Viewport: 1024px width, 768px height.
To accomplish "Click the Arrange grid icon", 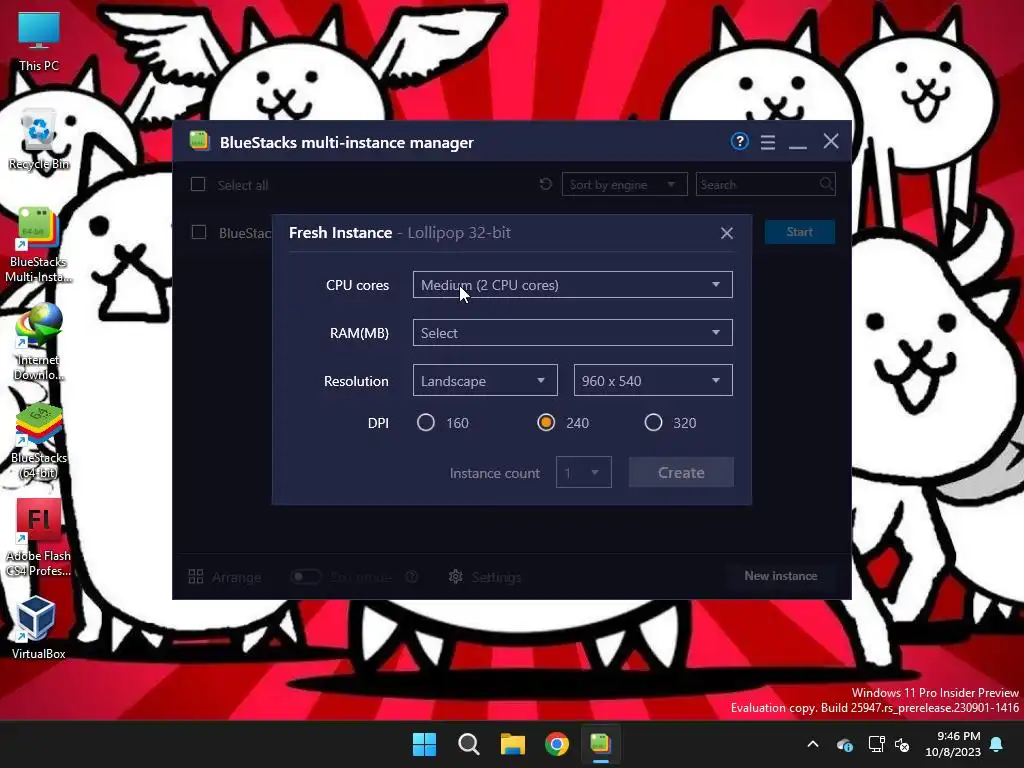I will tap(196, 576).
